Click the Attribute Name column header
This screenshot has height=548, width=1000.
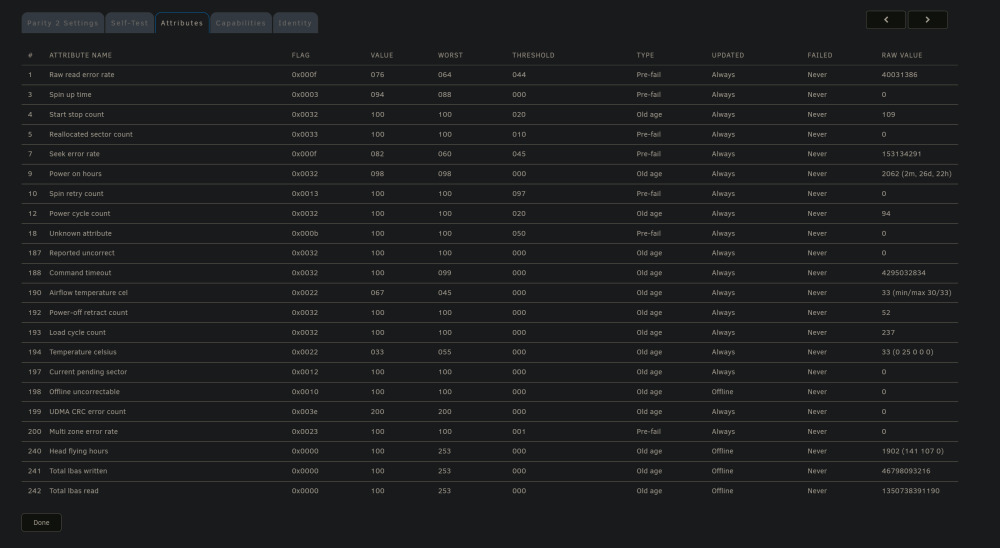click(x=80, y=56)
